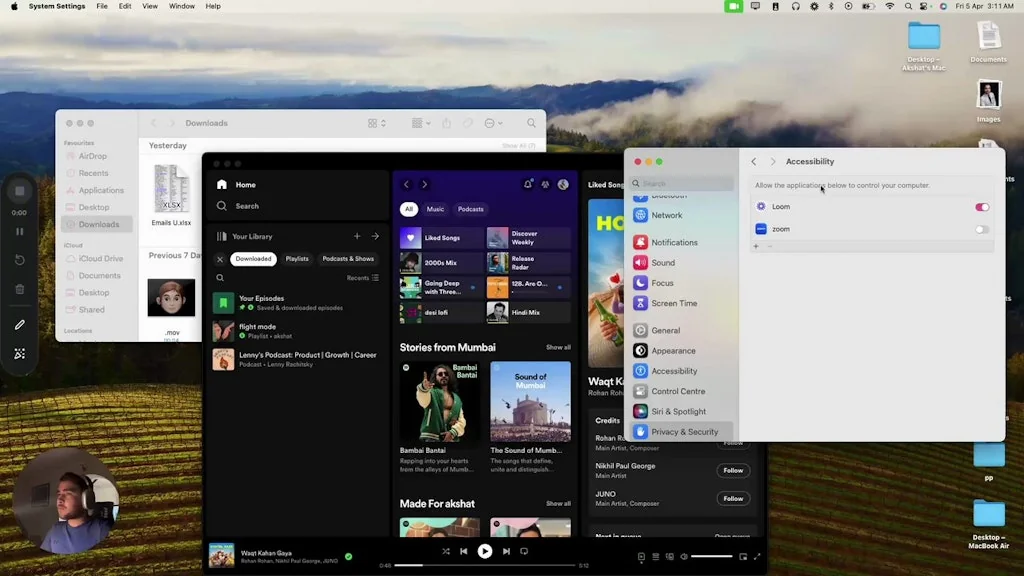Disable Loom accessibility access
This screenshot has width=1024, height=576.
pos(982,207)
